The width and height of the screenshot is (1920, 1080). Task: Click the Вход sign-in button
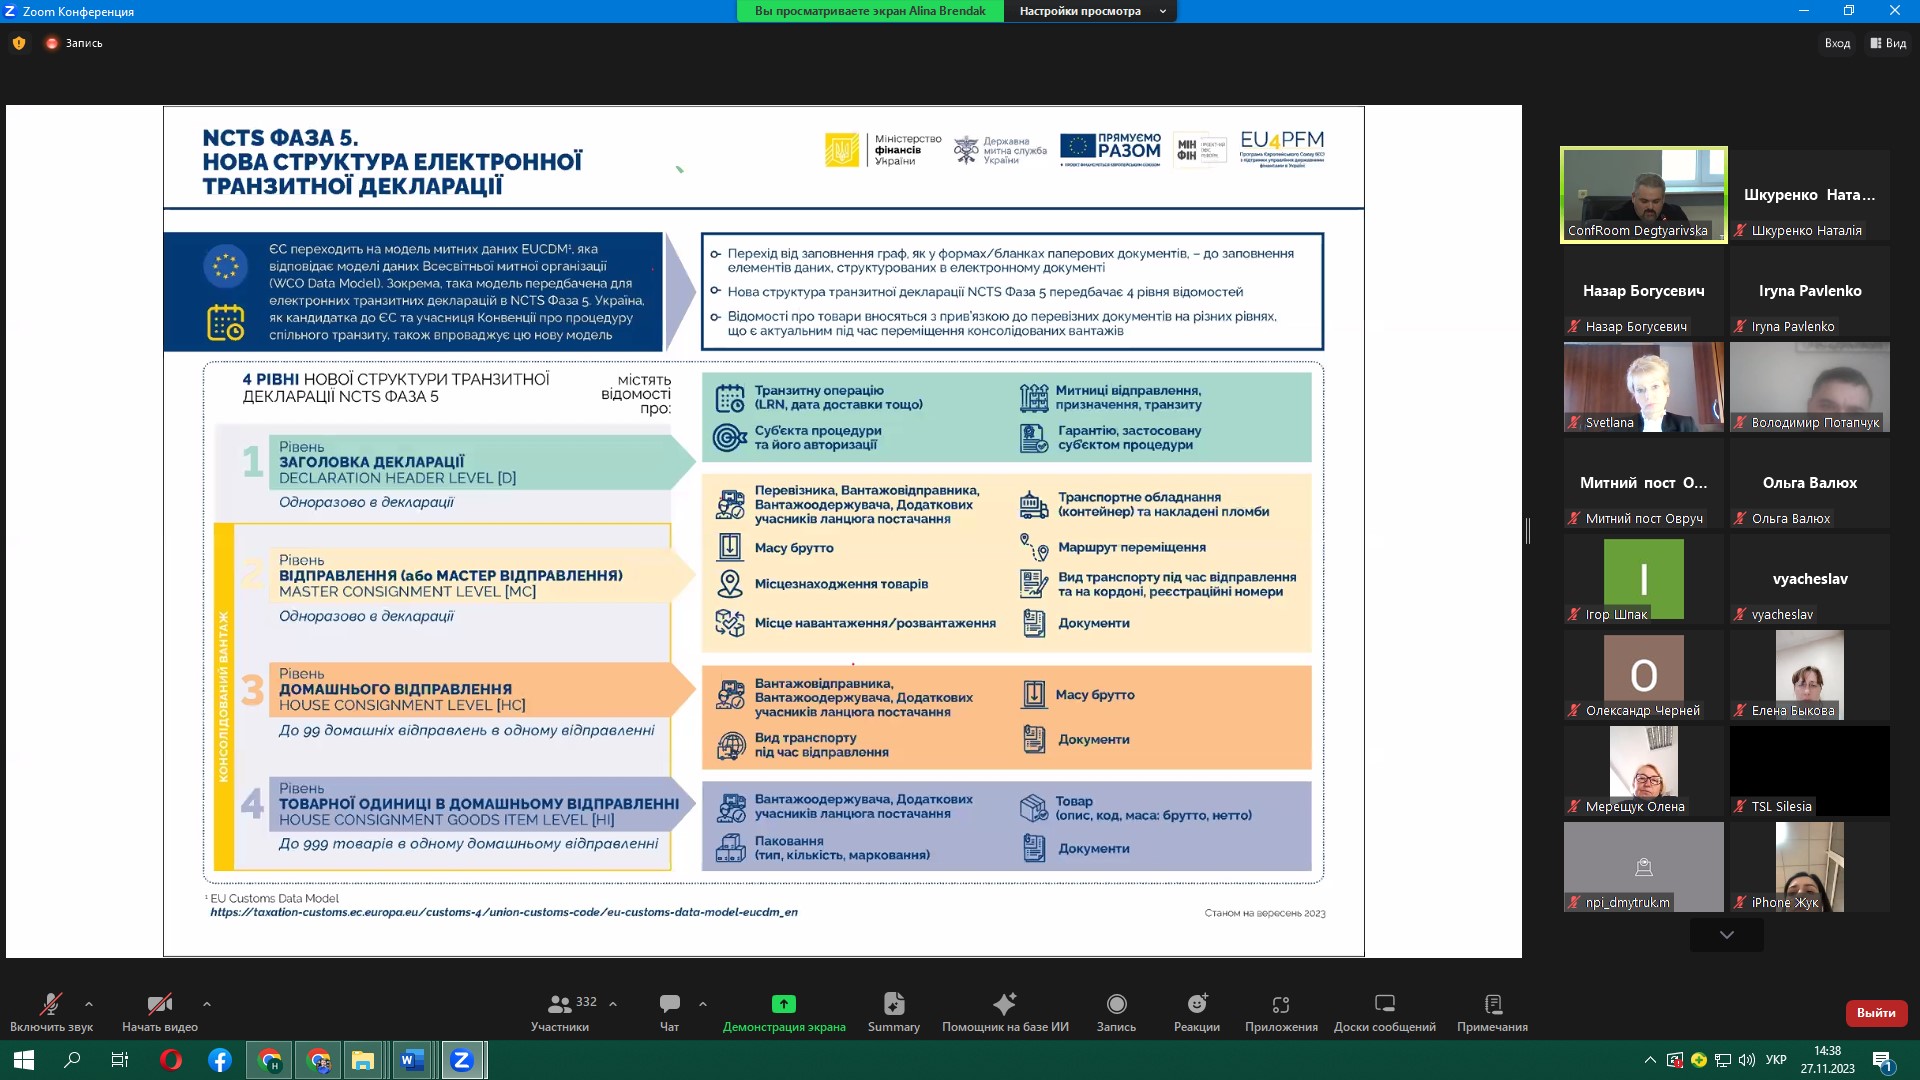click(x=1837, y=43)
